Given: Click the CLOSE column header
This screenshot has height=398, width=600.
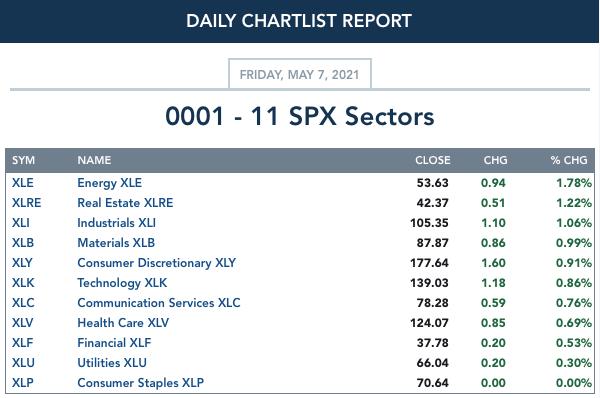Looking at the screenshot, I should click(x=433, y=160).
